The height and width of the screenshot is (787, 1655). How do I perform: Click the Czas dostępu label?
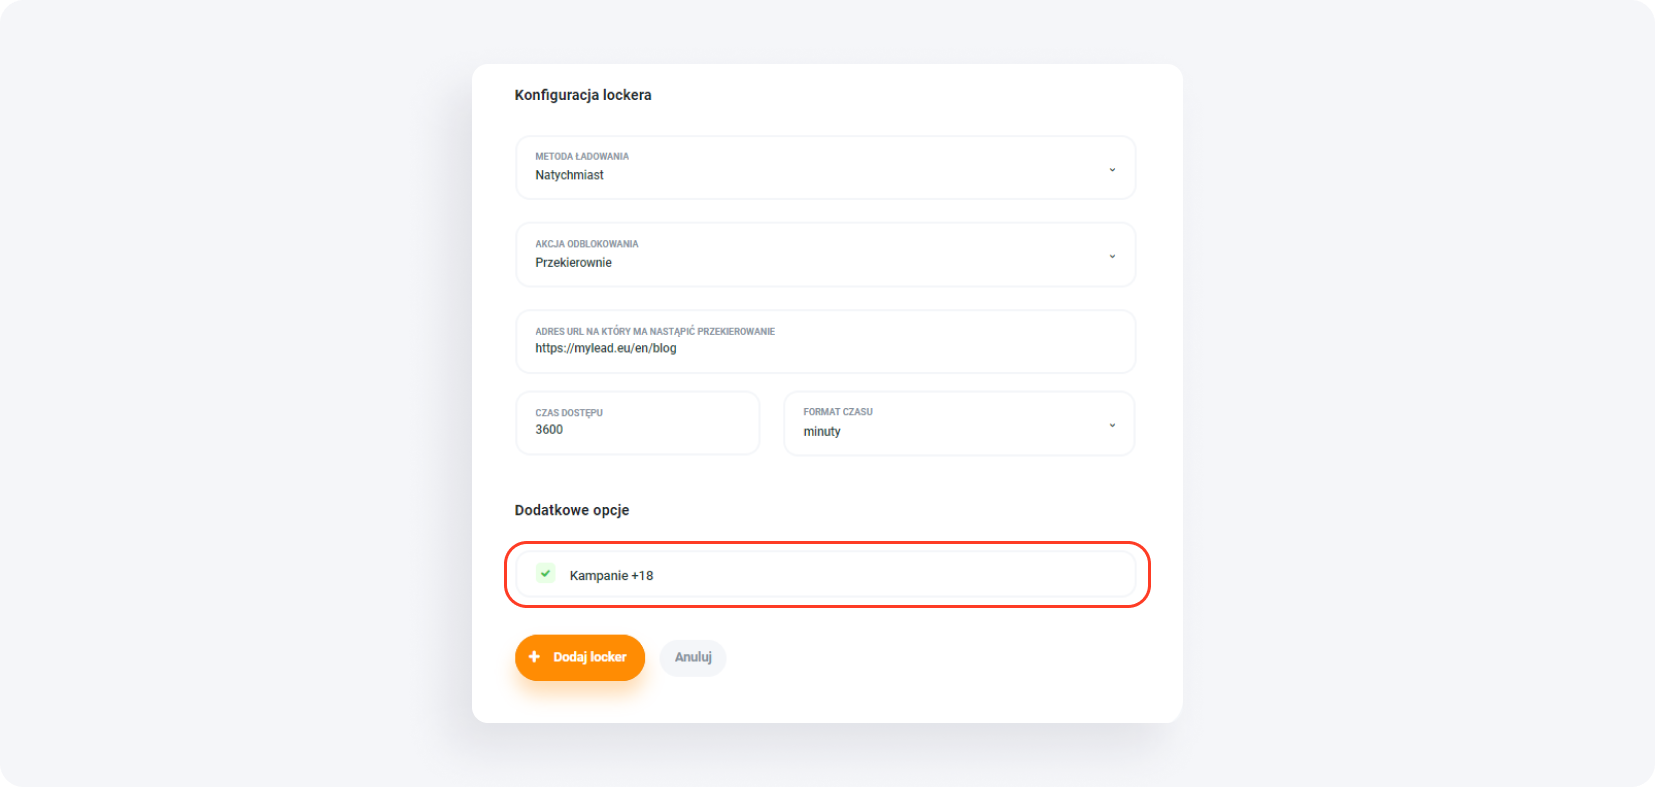coord(569,413)
